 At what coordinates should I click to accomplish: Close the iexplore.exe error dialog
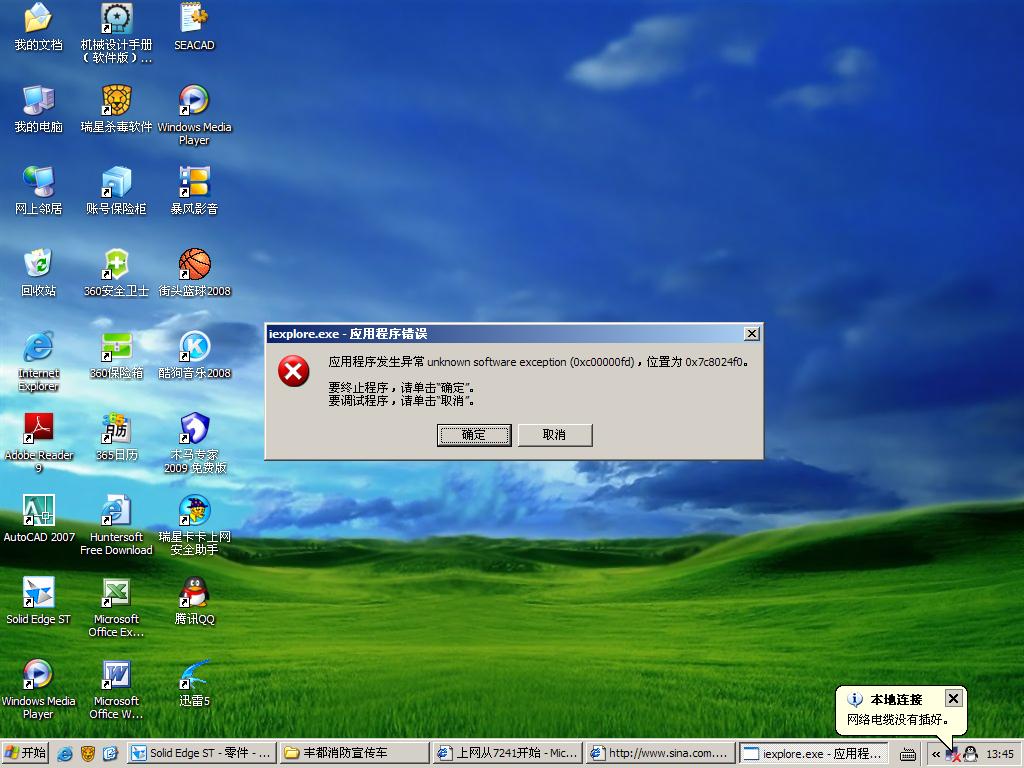click(x=752, y=334)
